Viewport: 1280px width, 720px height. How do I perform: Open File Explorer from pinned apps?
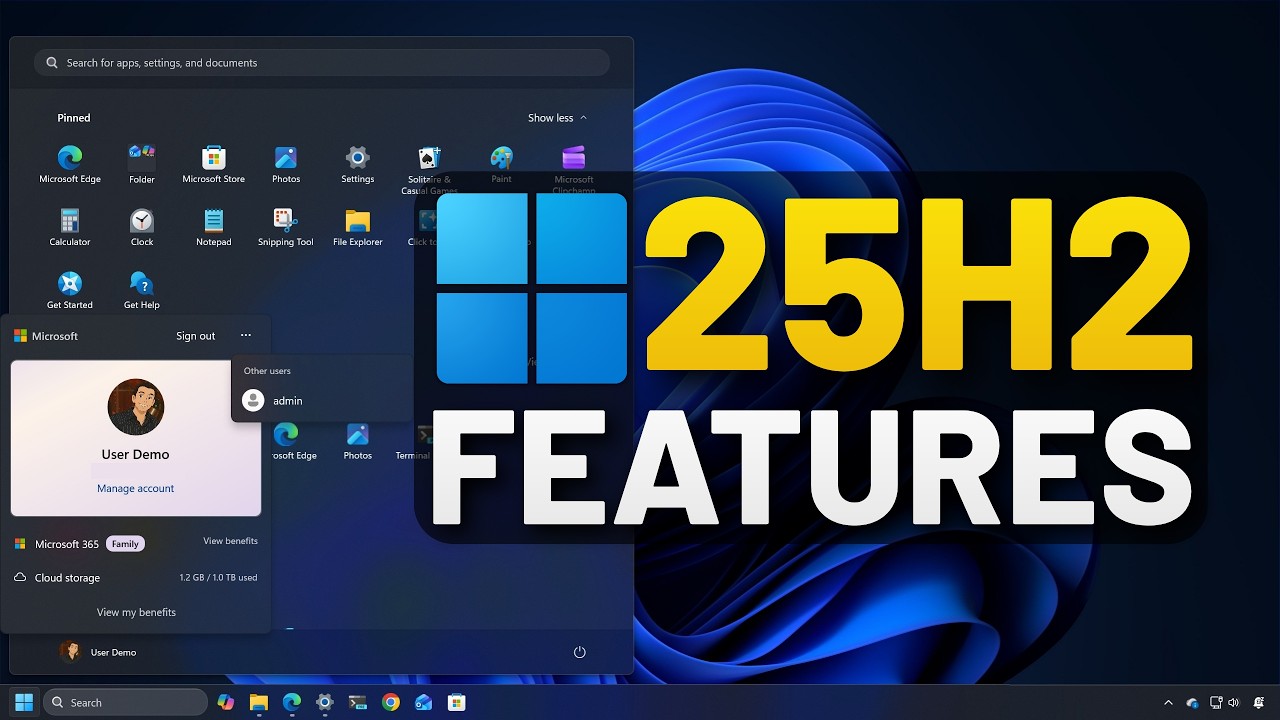pos(357,228)
